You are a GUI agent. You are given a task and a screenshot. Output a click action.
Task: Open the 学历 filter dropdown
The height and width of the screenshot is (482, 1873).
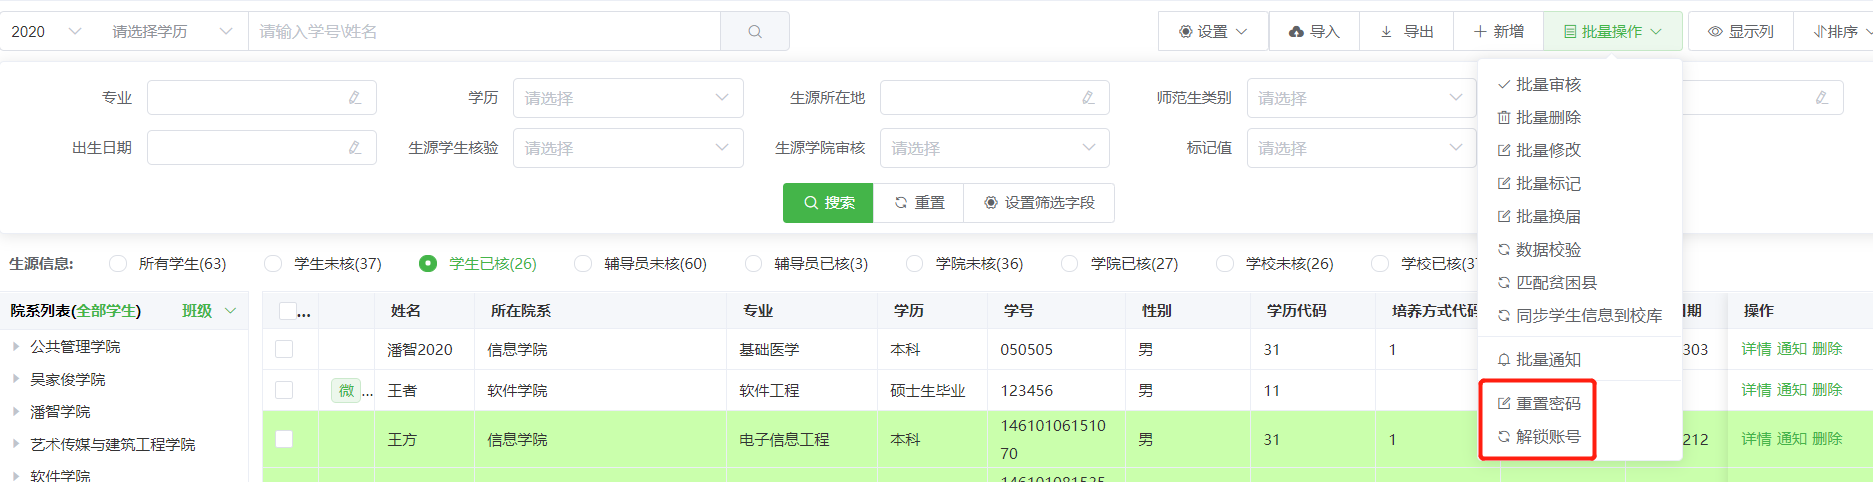(x=628, y=98)
